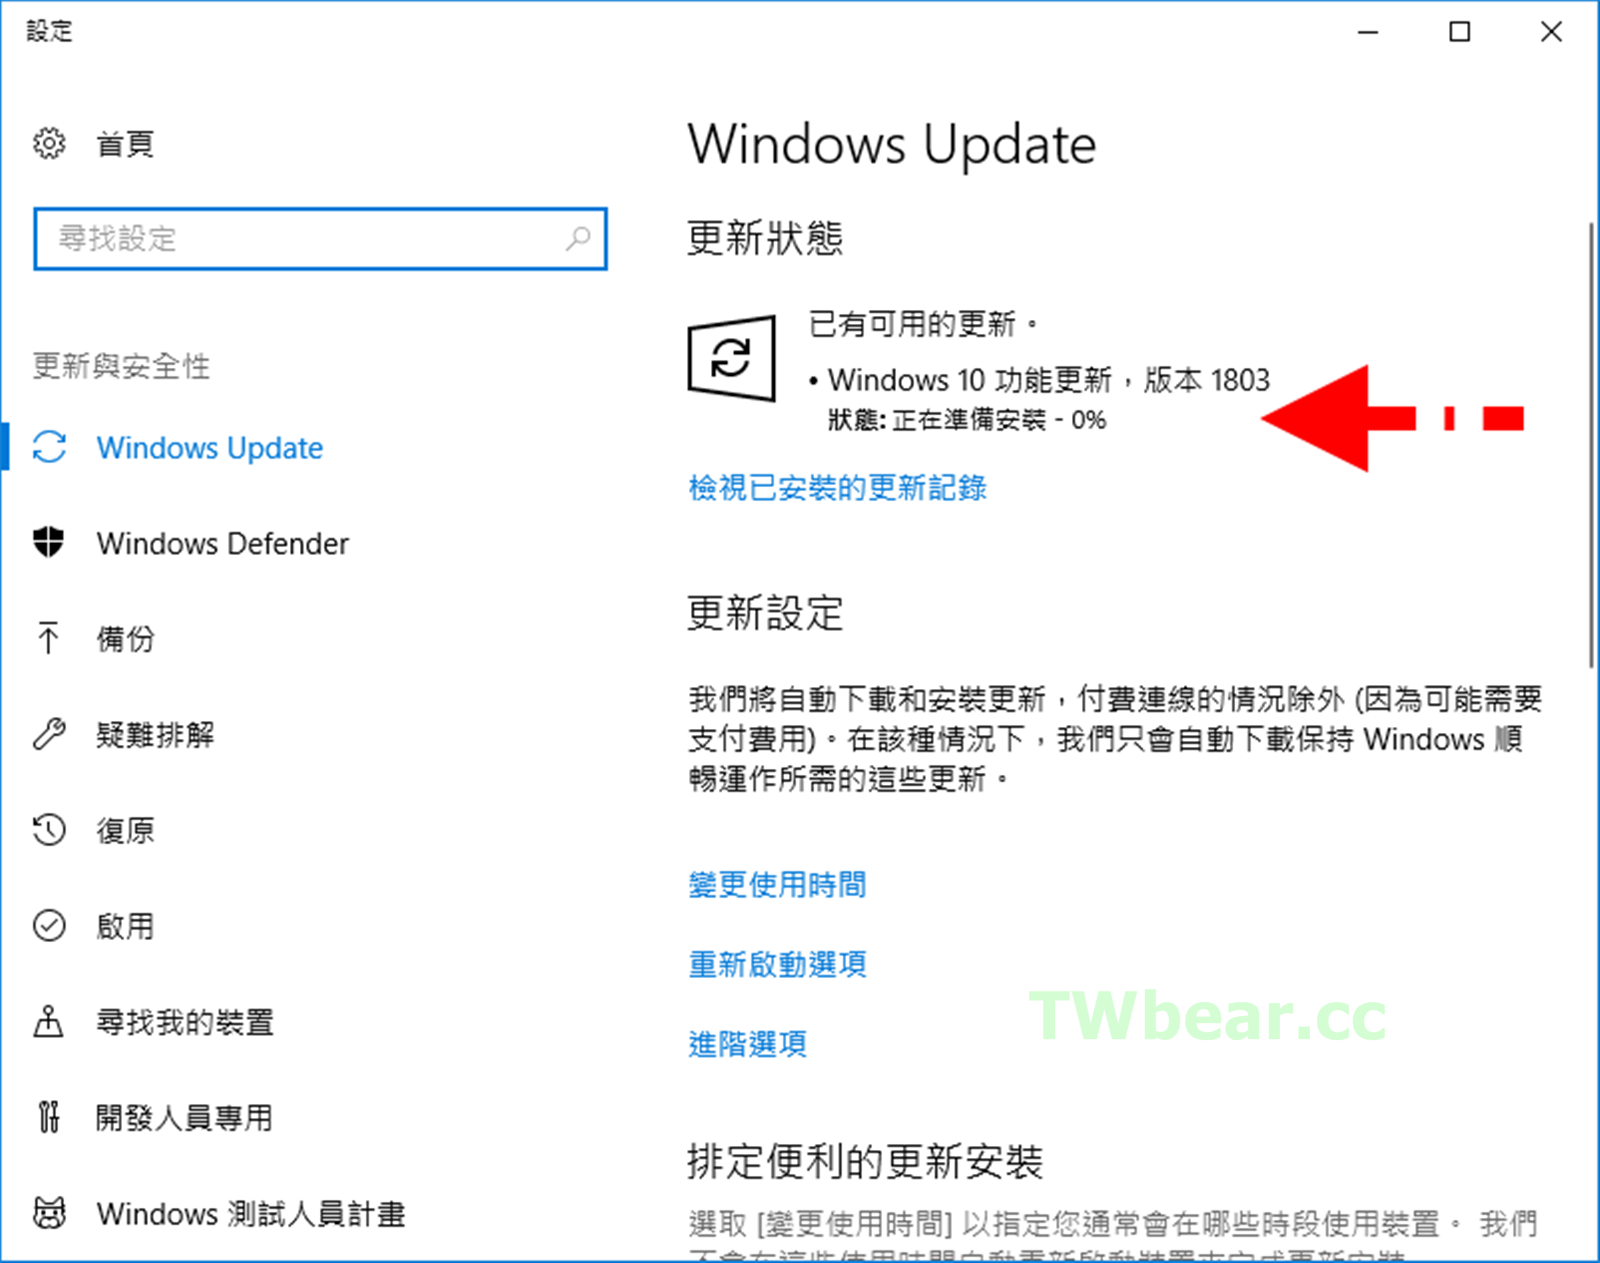
Task: Click the vertical scrollbar on right edge
Action: pyautogui.click(x=1591, y=445)
